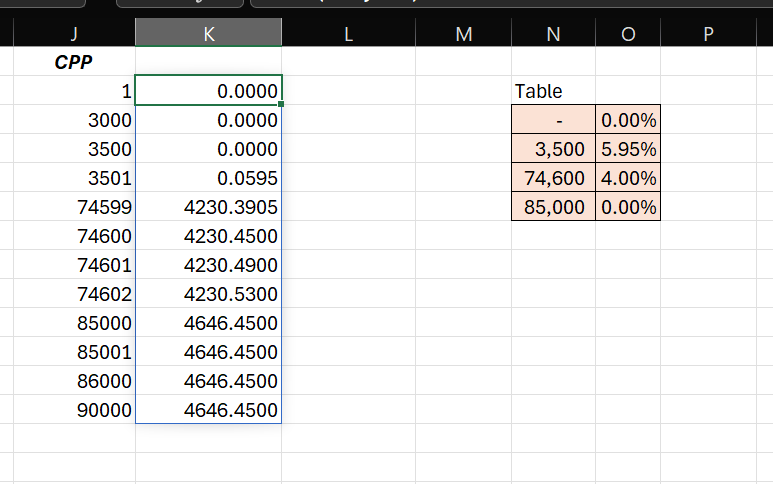Viewport: 773px width, 484px height.
Task: Click the cell with value 74599
Action: pos(74,207)
